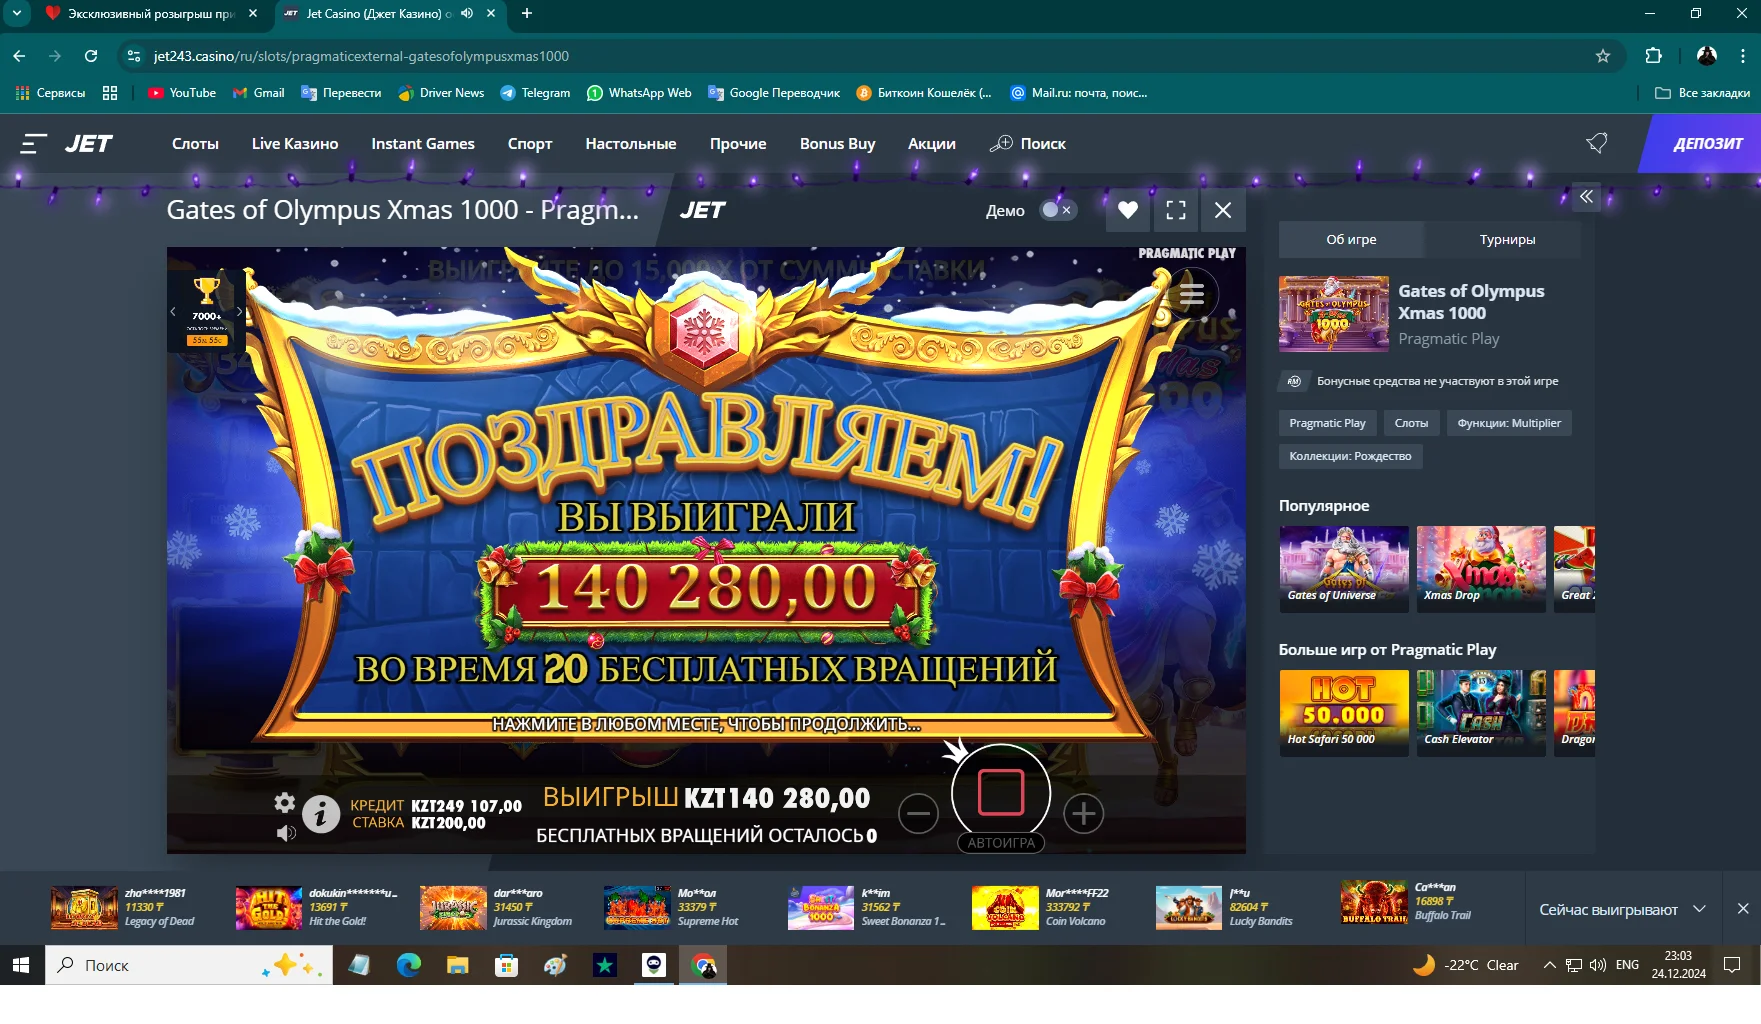
Task: Open the Bonus Buy menu item
Action: point(837,144)
